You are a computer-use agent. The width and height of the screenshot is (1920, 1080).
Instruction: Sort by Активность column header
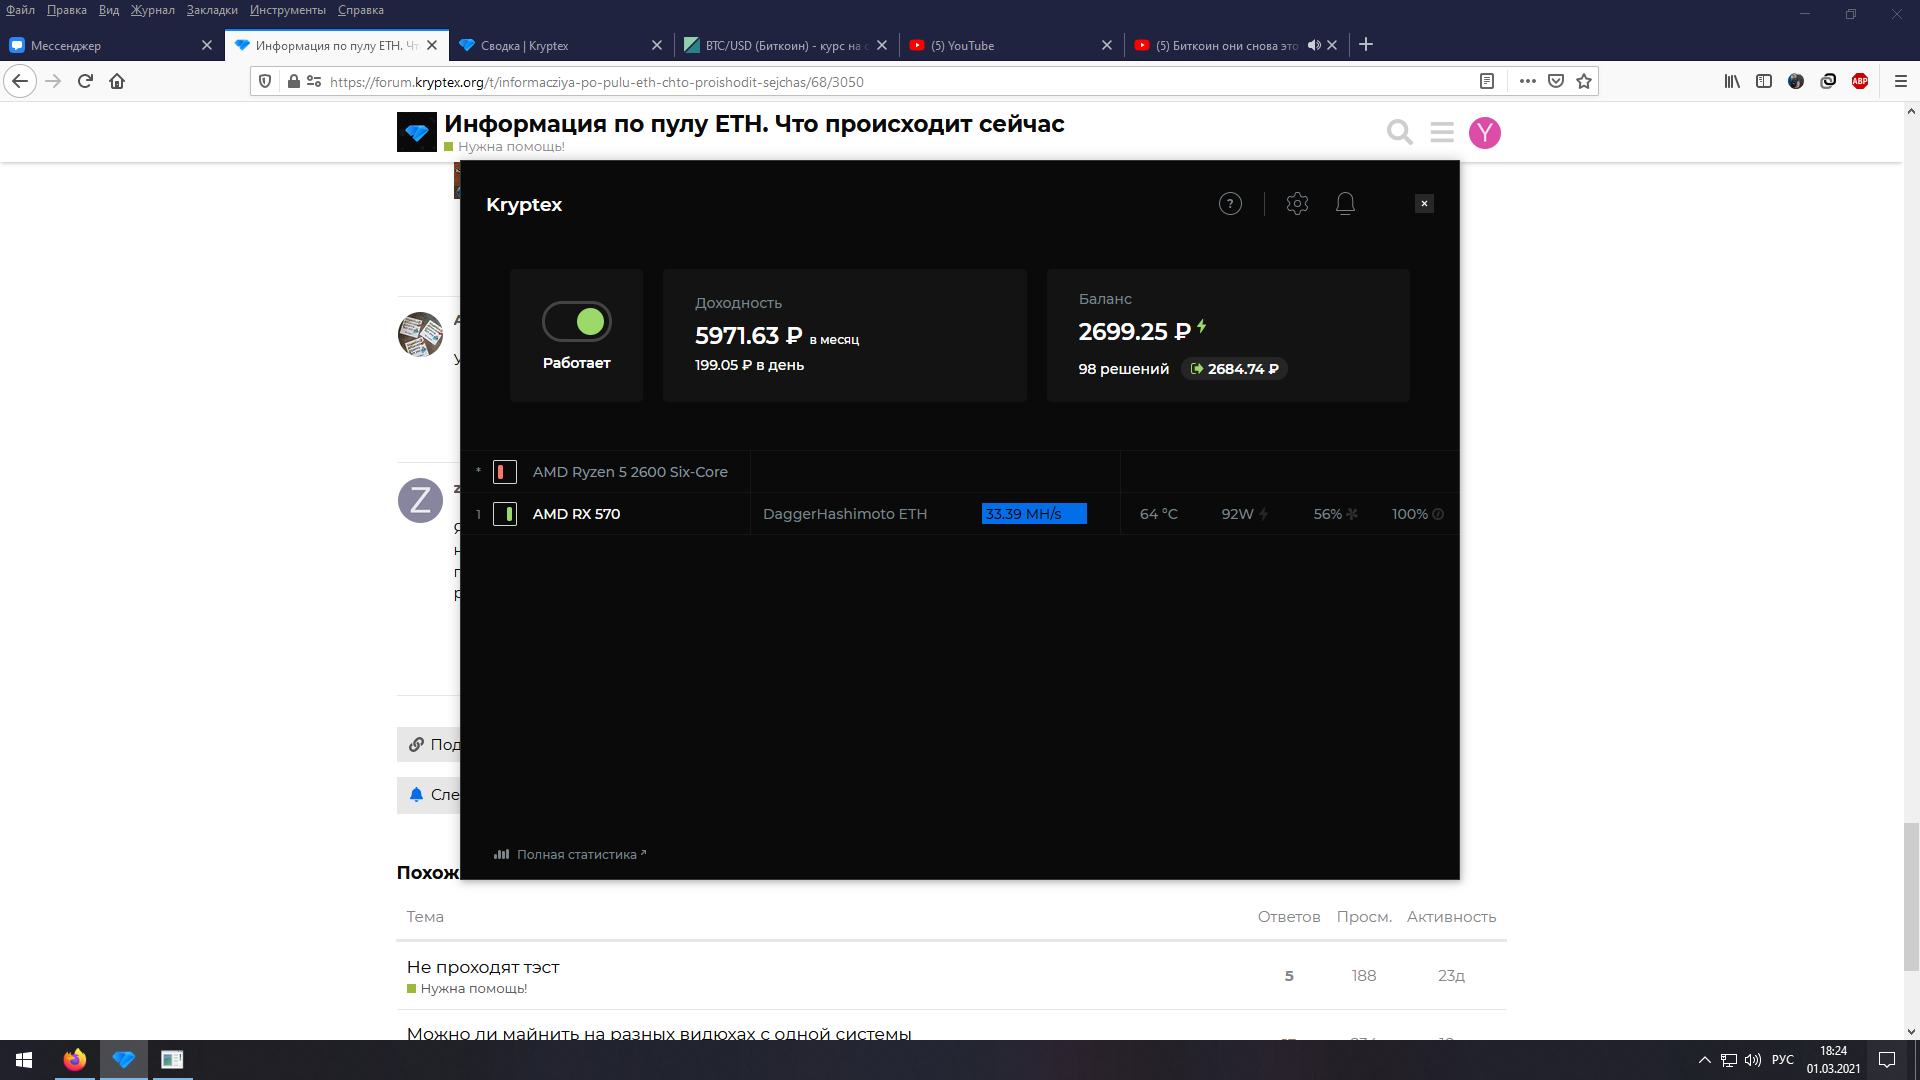click(1451, 917)
